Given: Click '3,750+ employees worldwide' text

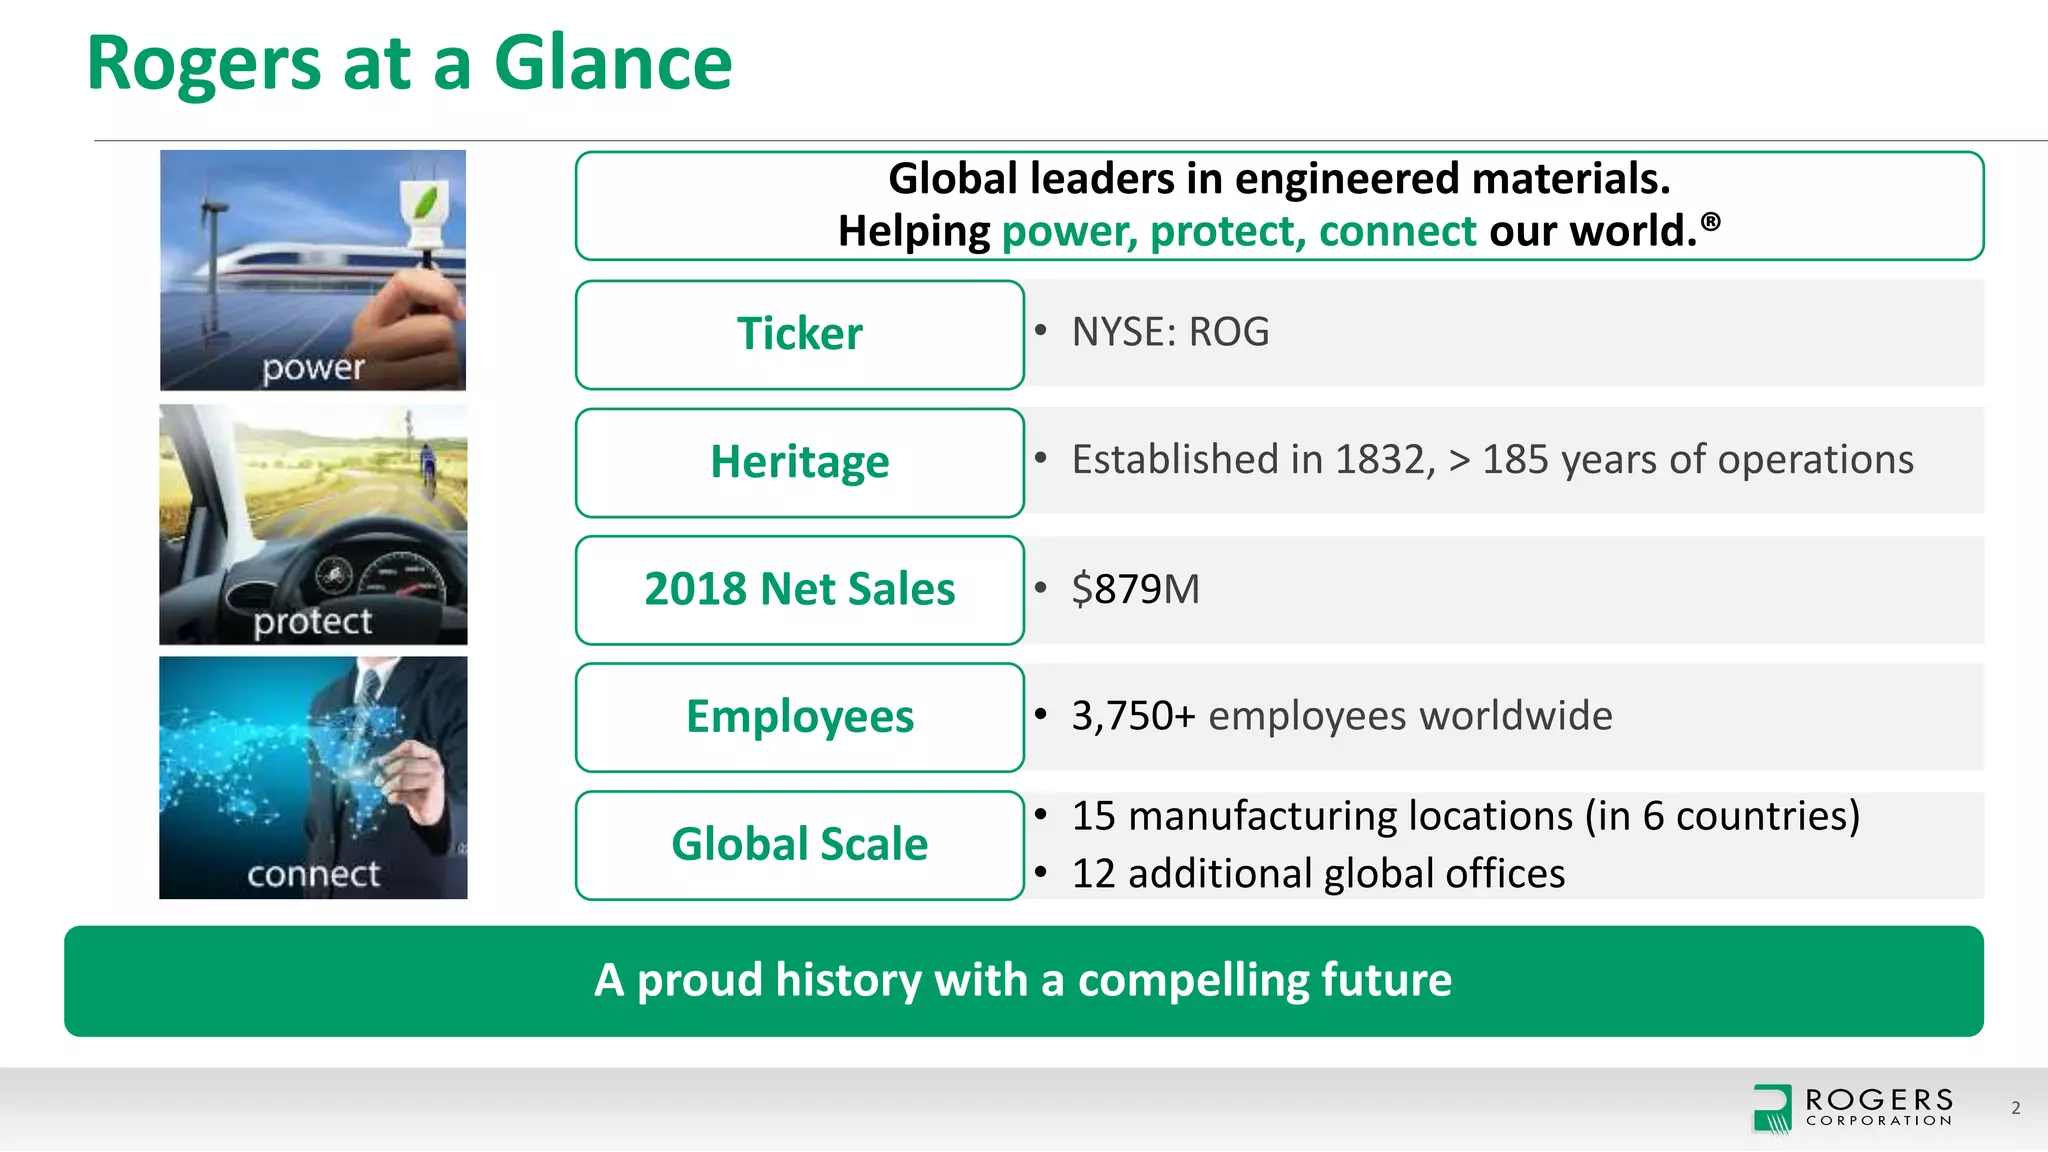Looking at the screenshot, I should [1342, 716].
